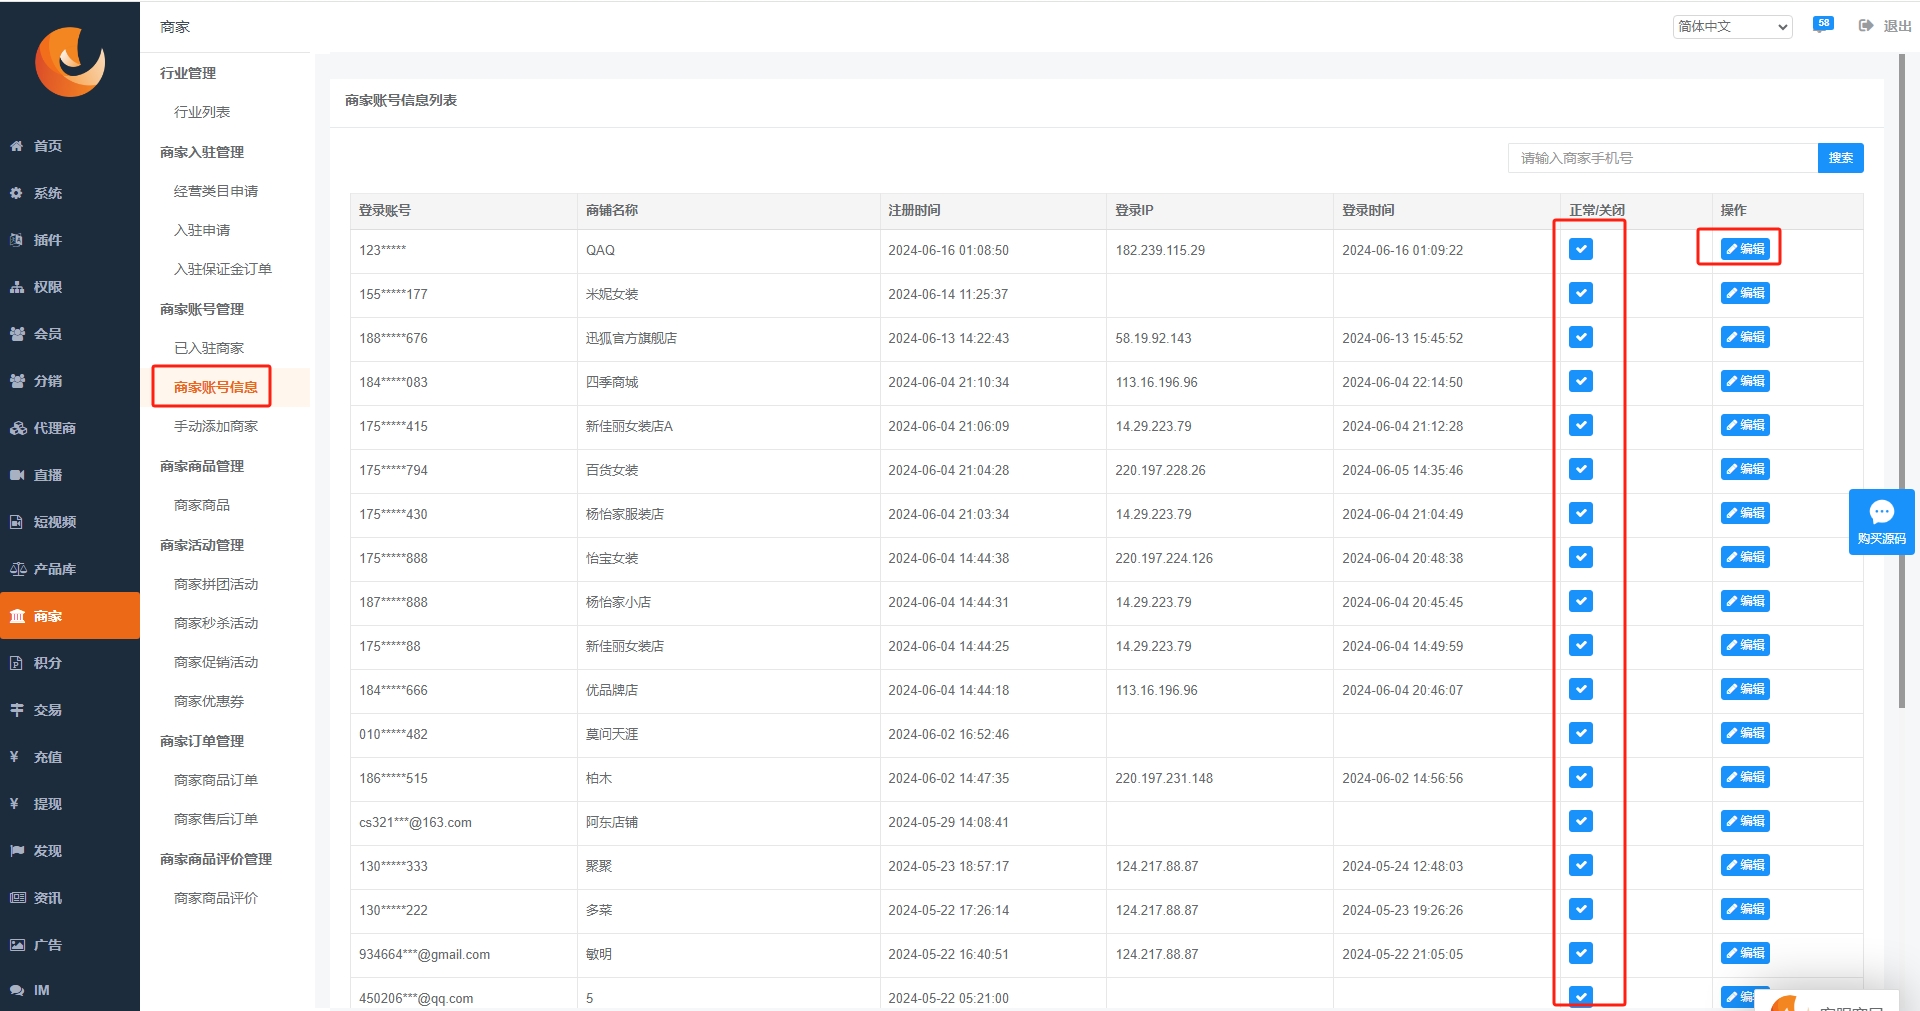This screenshot has height=1011, width=1920.
Task: Click shop name 聚聚
Action: click(598, 866)
